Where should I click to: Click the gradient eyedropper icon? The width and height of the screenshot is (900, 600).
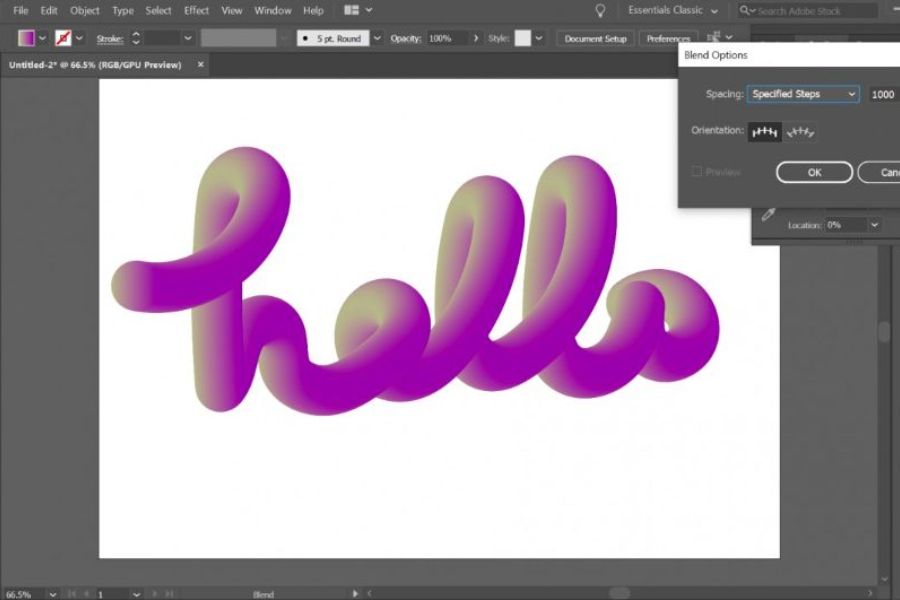[768, 214]
